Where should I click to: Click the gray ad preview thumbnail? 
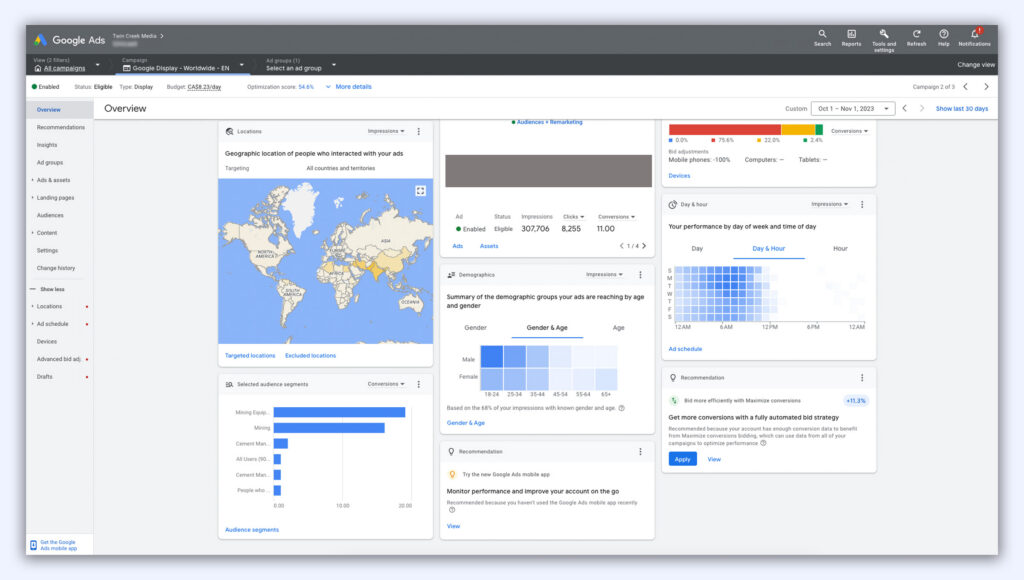click(549, 171)
